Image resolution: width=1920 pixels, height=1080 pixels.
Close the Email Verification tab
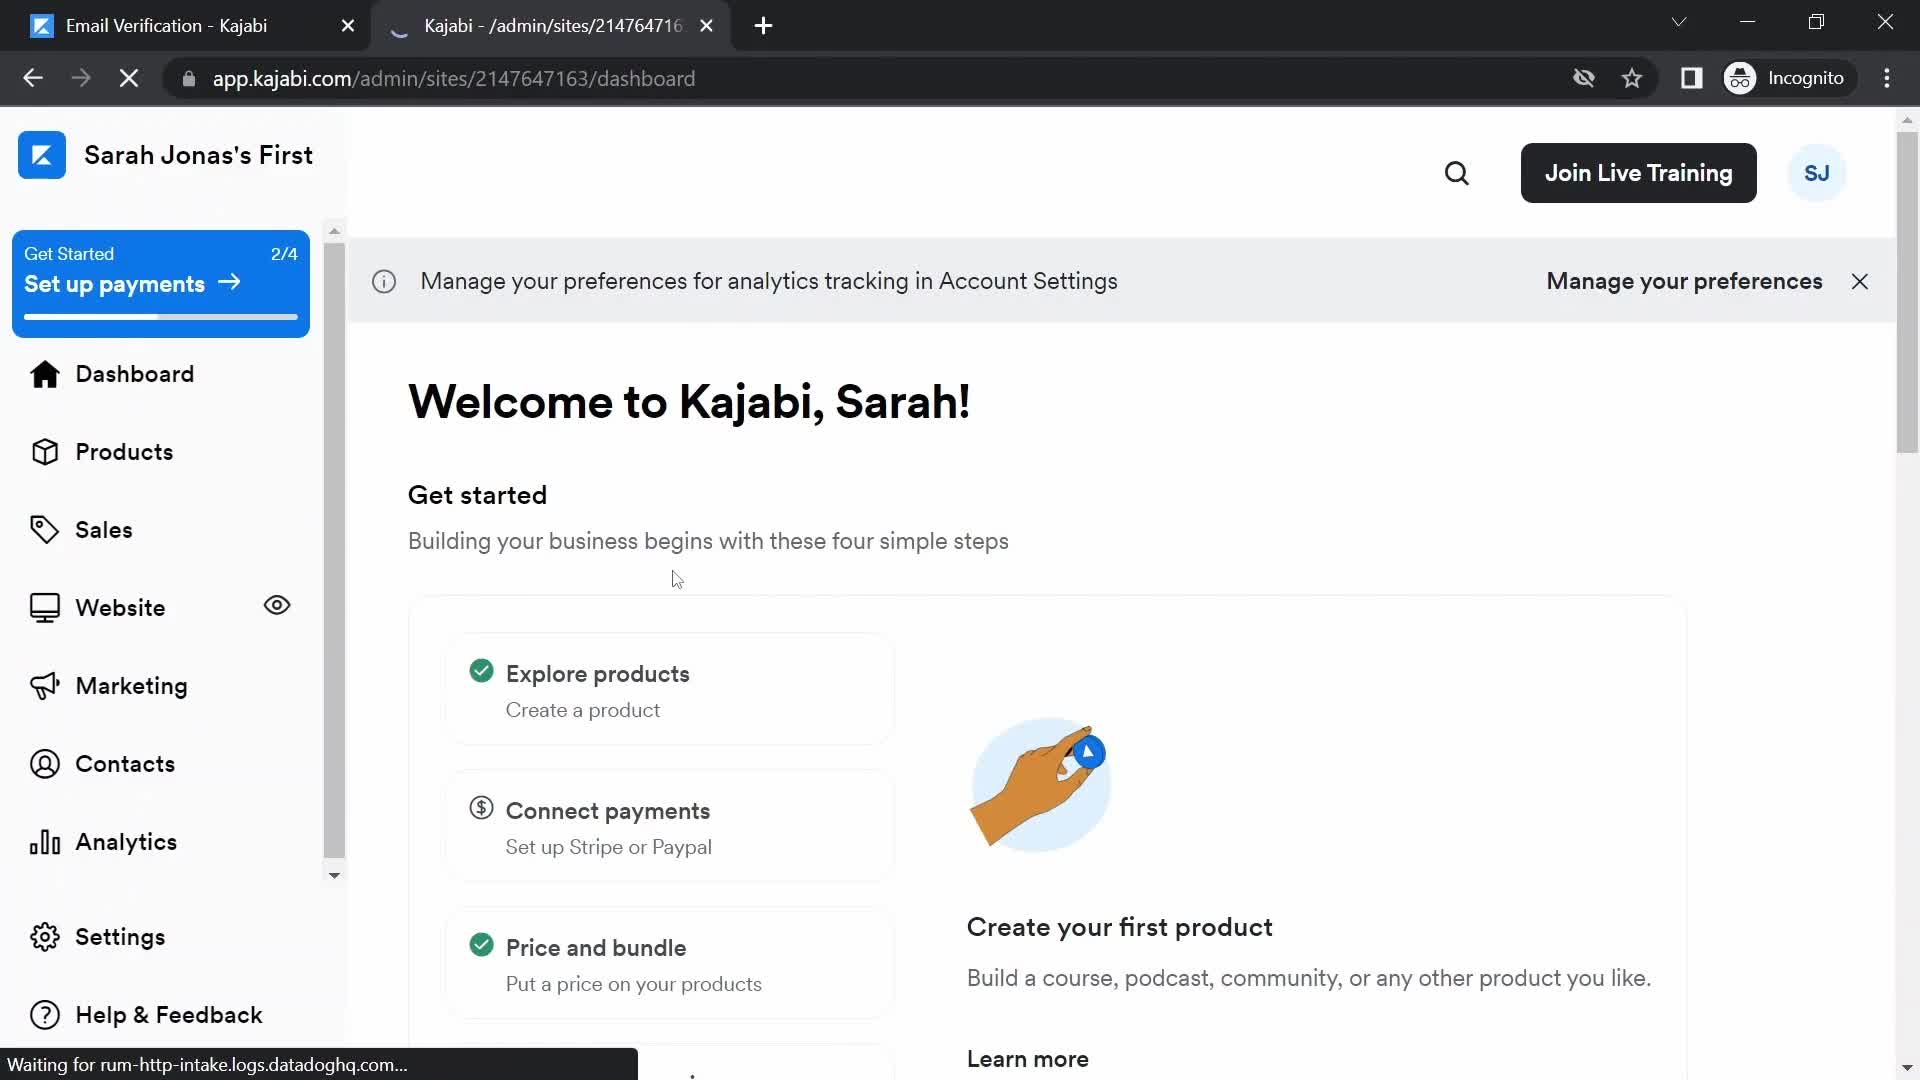348,26
